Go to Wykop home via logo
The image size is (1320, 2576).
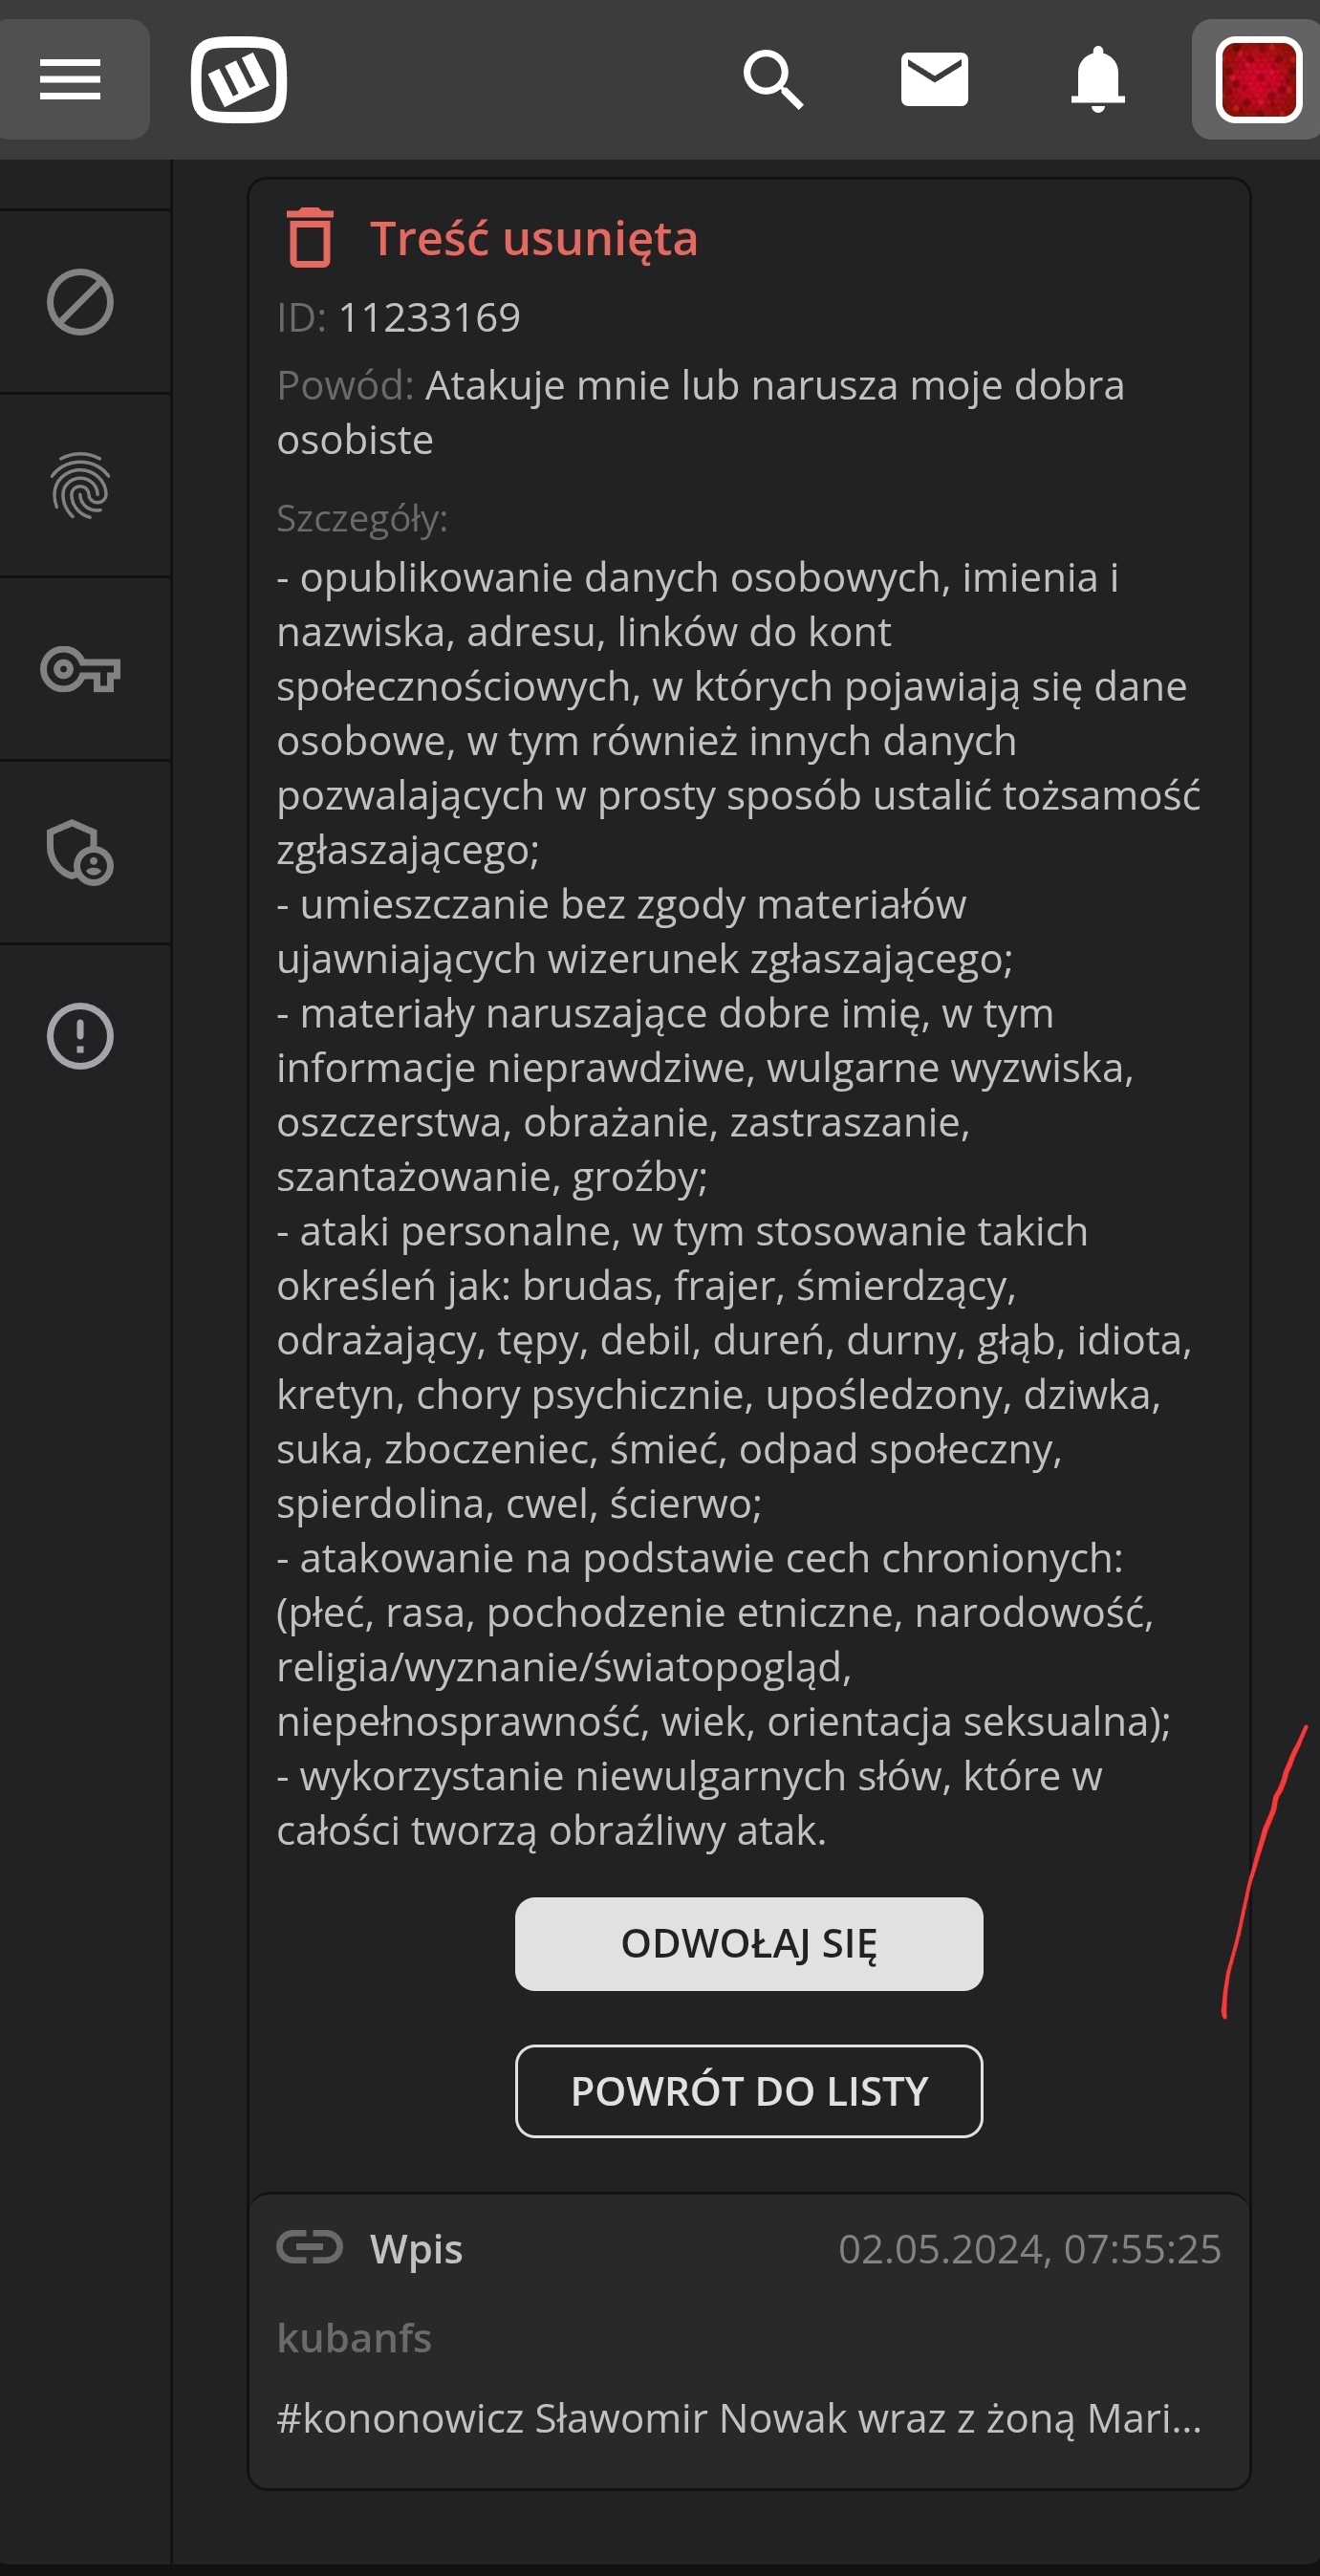point(238,79)
